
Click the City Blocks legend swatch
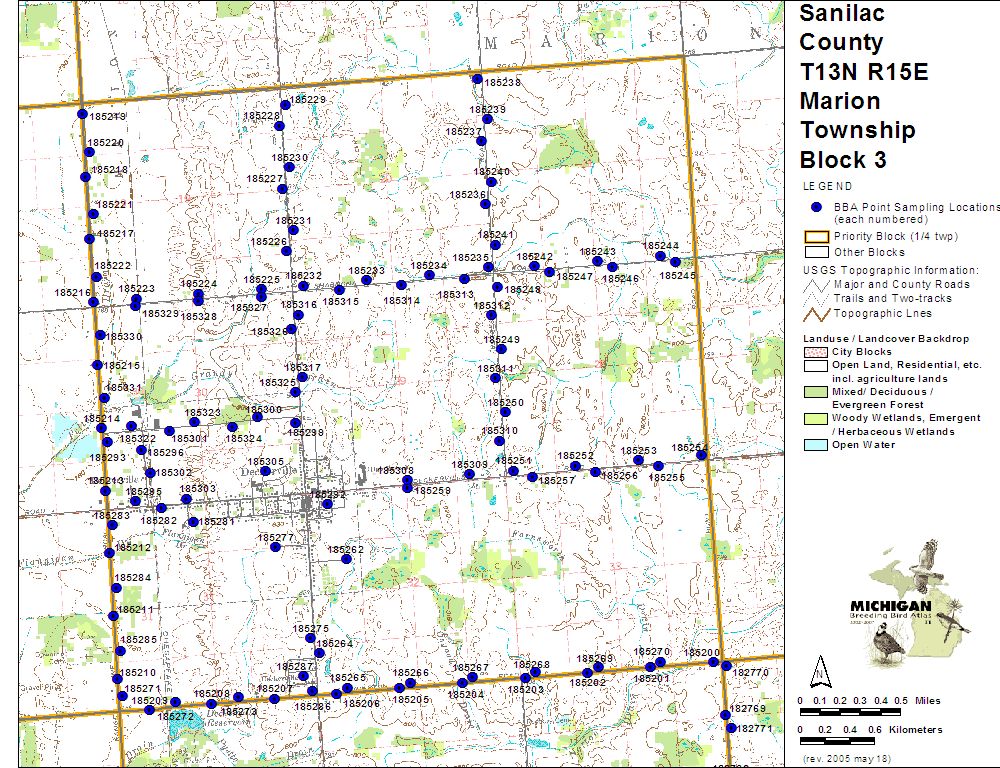tap(815, 353)
